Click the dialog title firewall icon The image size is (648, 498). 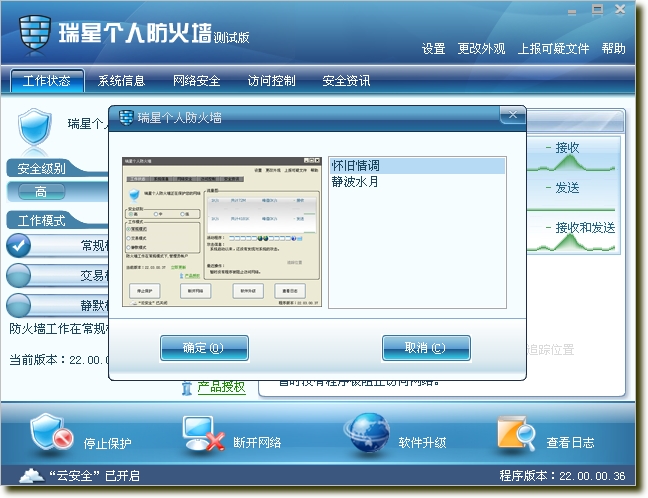126,117
